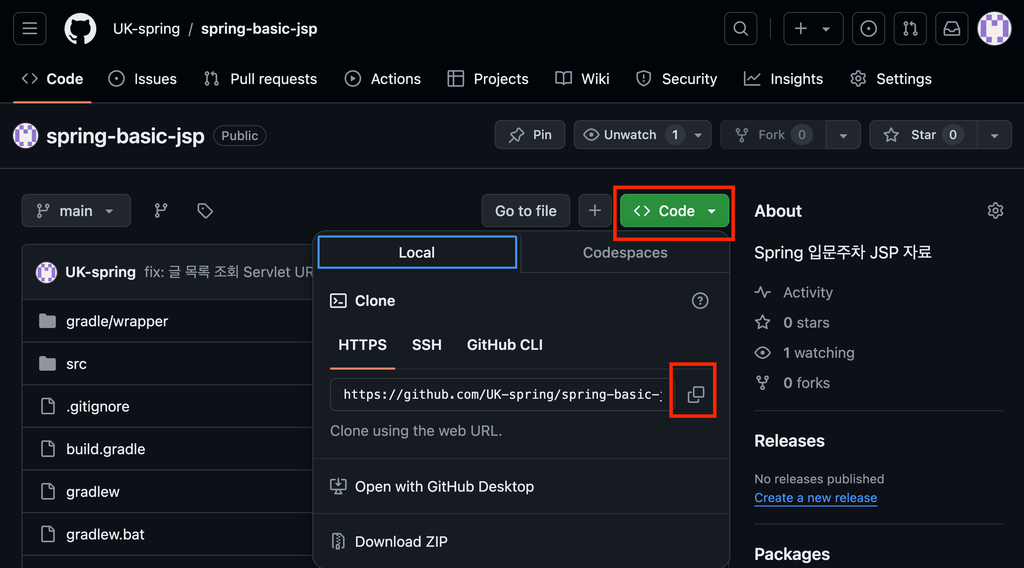
Task: Switch to the Code tab
Action: tap(52, 79)
